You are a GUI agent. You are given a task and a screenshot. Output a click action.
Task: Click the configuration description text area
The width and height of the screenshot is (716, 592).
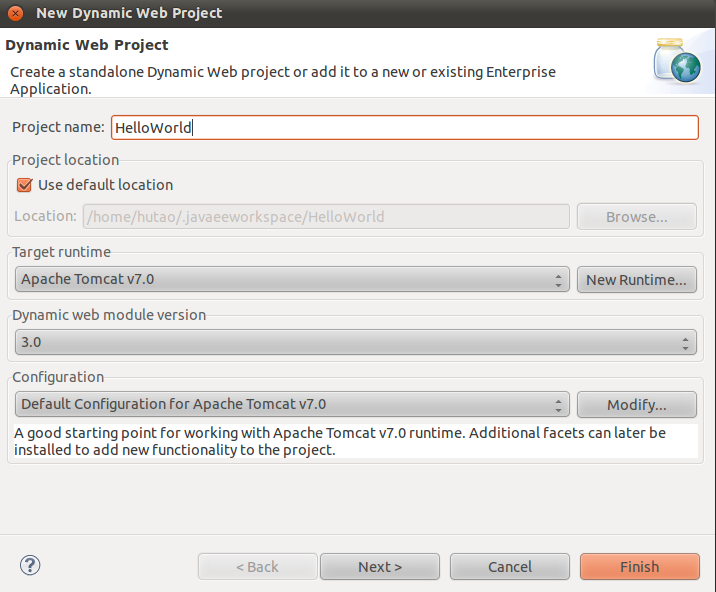[x=355, y=441]
